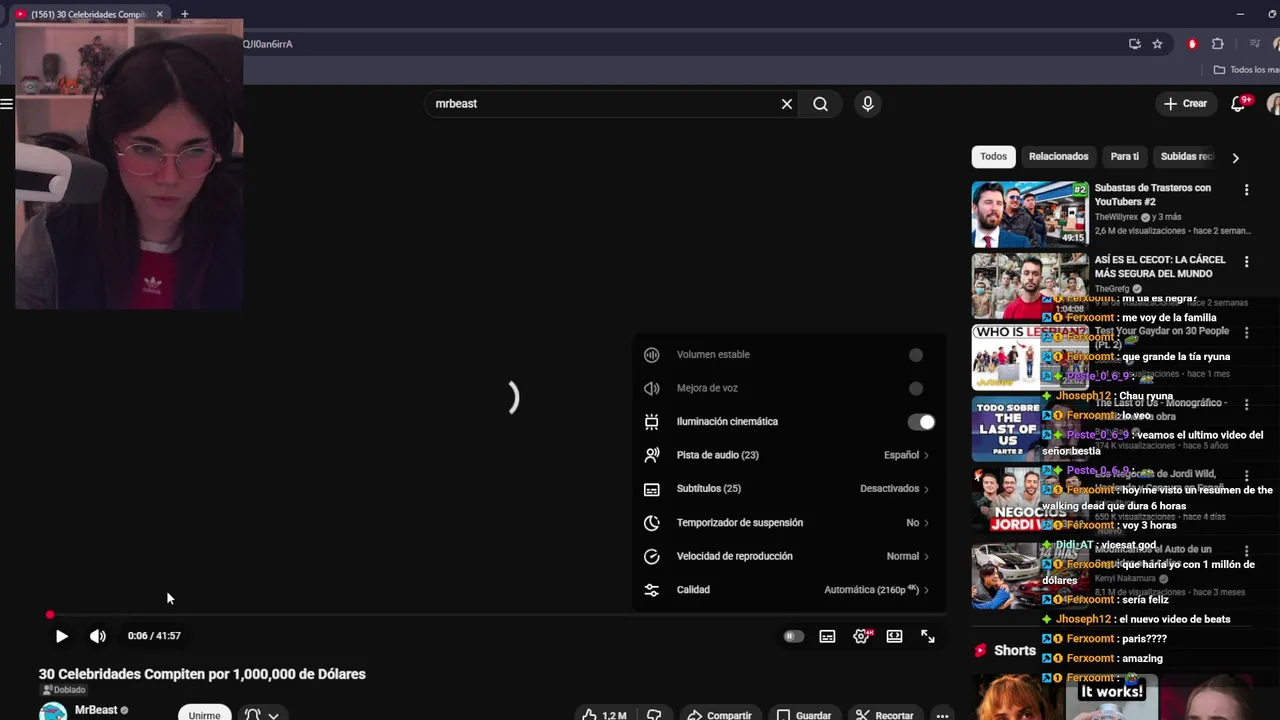Screen dimensions: 1280x720
Task: Enter fullscreen mode
Action: click(928, 636)
